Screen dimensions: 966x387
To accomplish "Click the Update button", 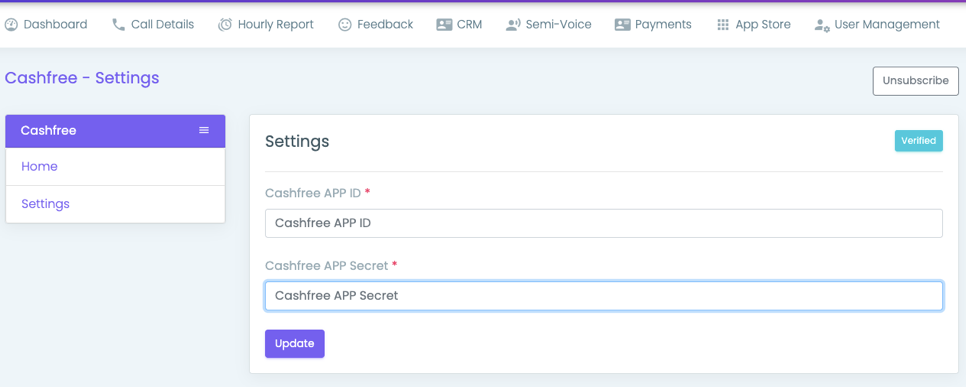I will 294,344.
